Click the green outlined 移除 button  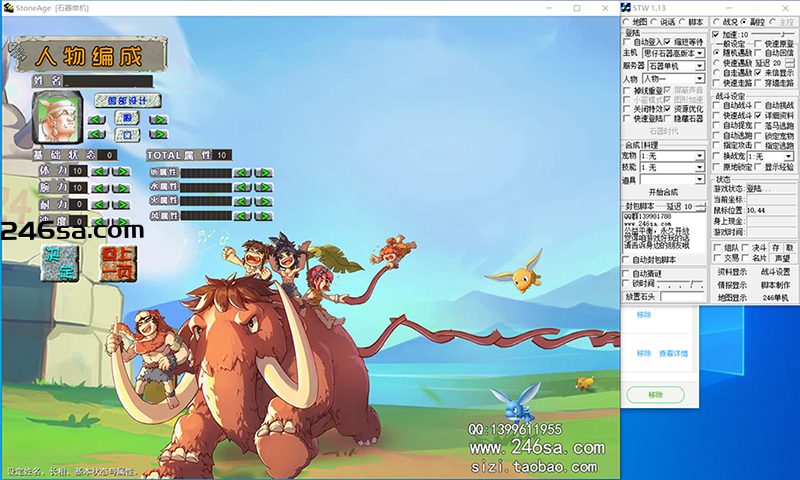pyautogui.click(x=656, y=395)
